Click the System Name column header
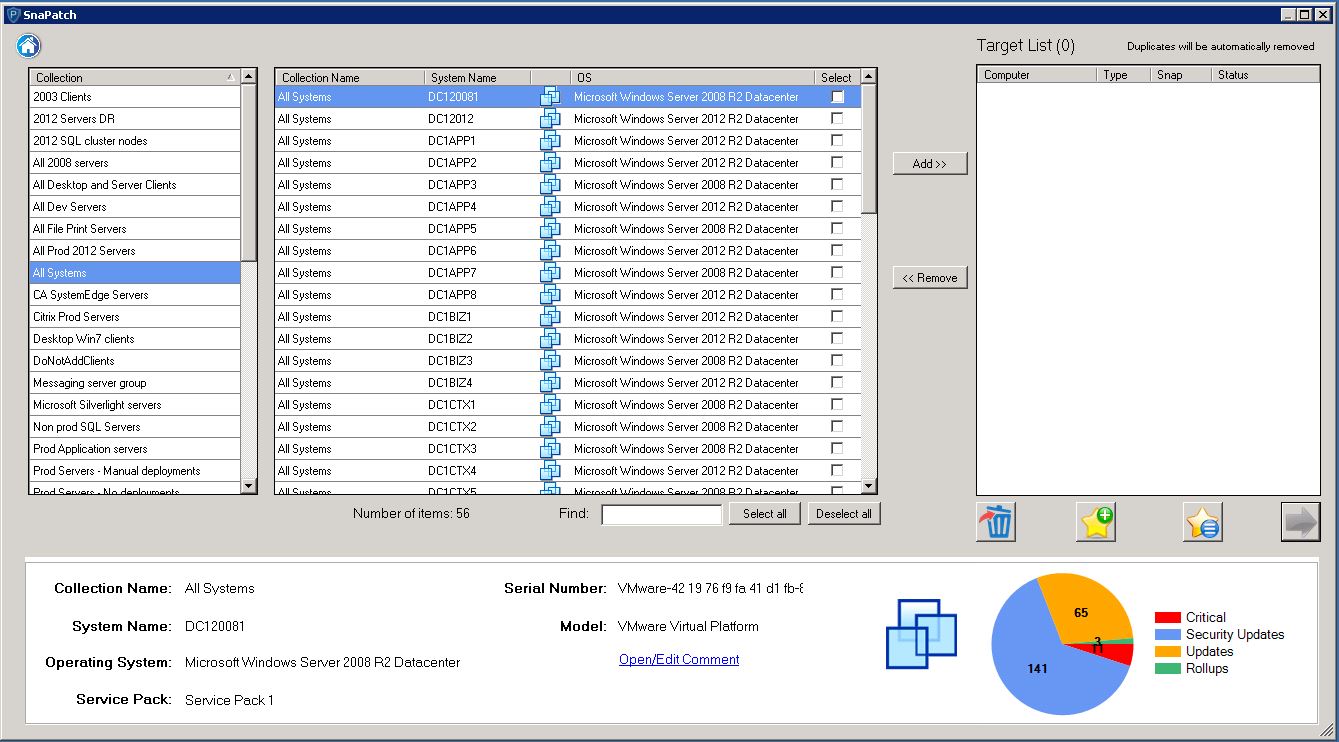Viewport: 1339px width, 742px height. tap(478, 77)
